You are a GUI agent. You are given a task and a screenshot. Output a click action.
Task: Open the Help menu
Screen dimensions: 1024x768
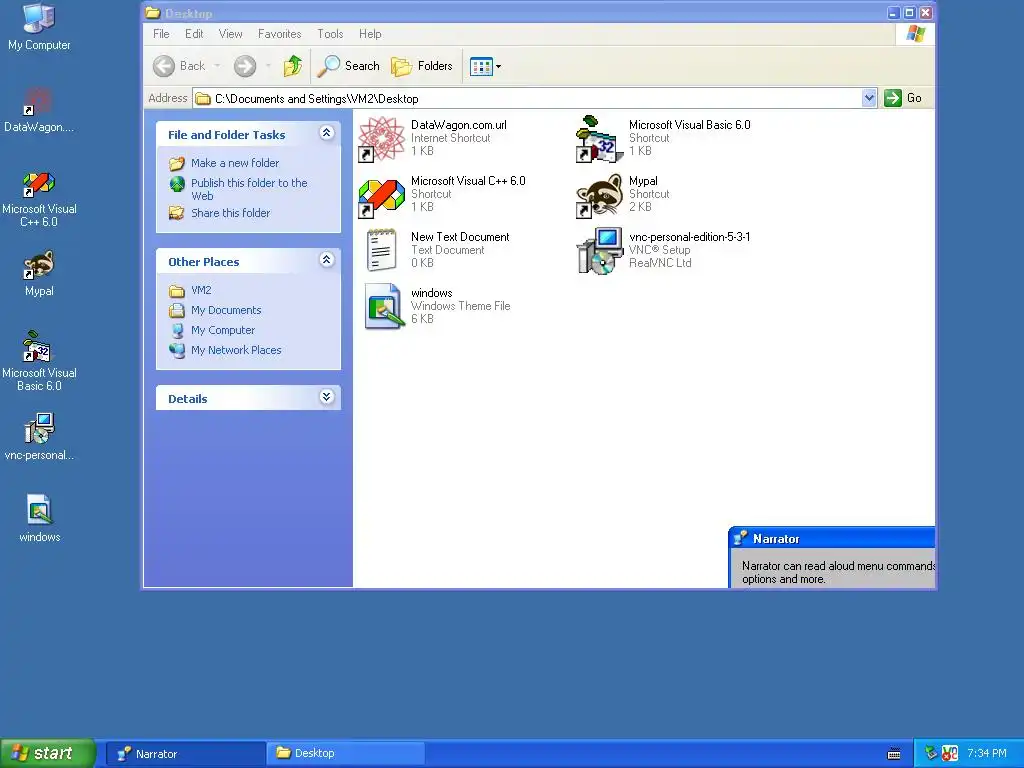click(370, 34)
